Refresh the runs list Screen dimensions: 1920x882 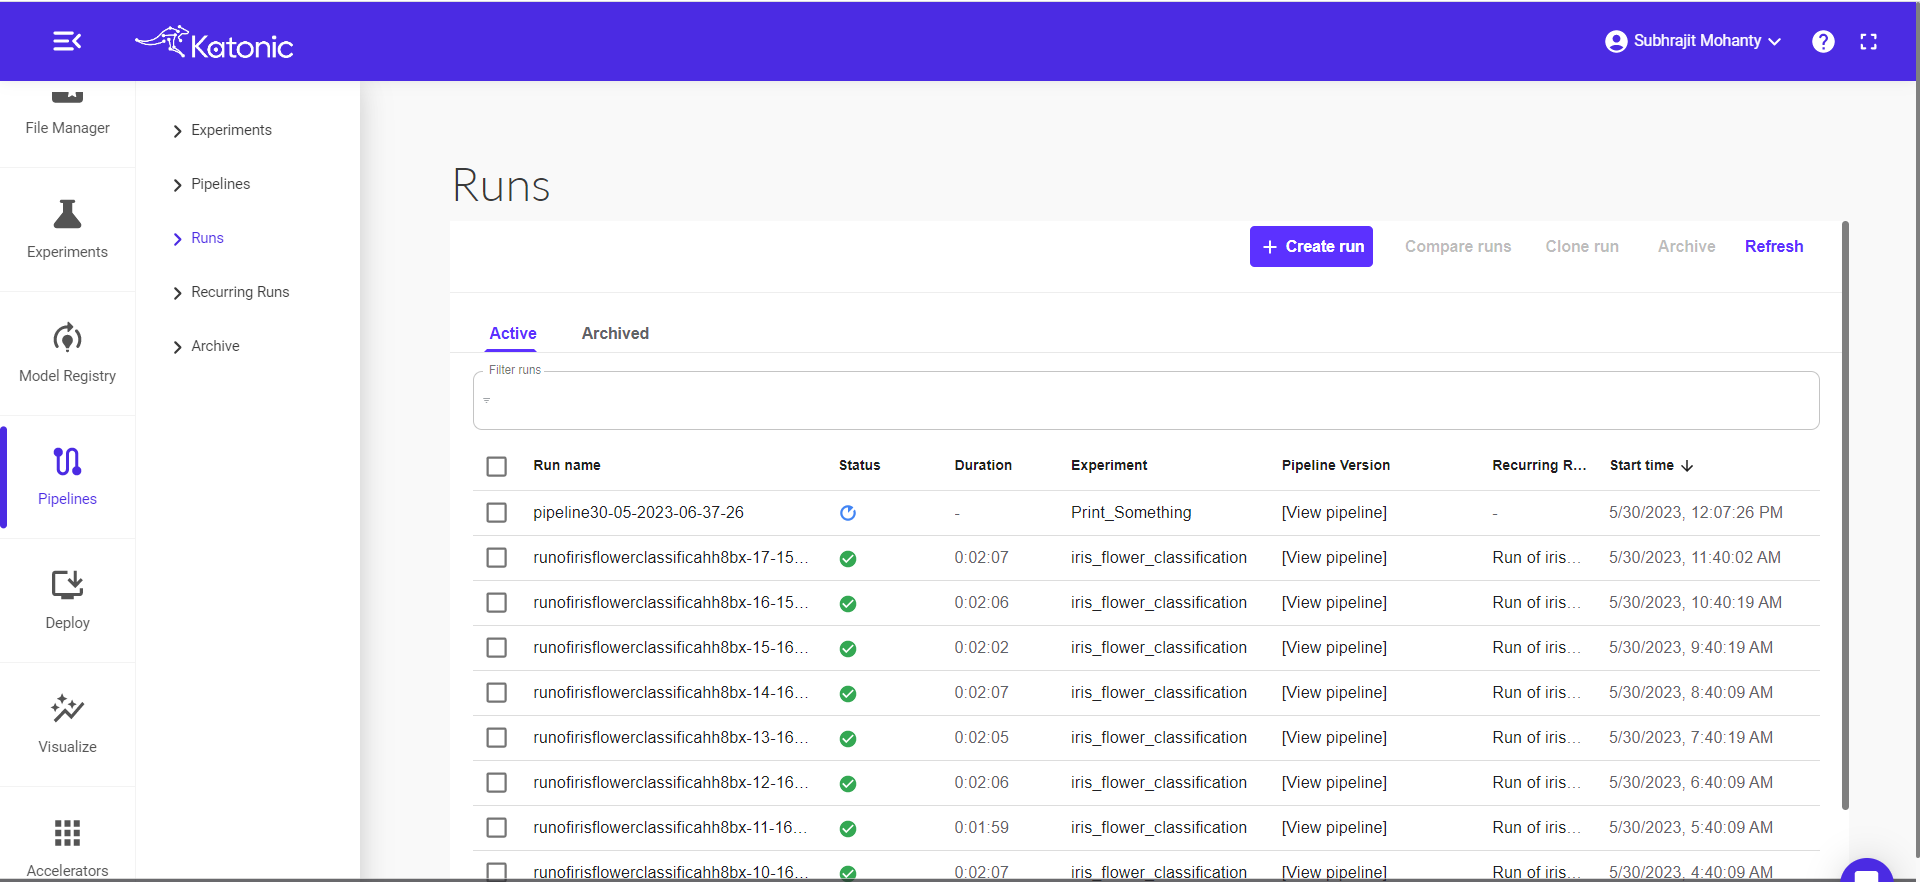(x=1774, y=246)
